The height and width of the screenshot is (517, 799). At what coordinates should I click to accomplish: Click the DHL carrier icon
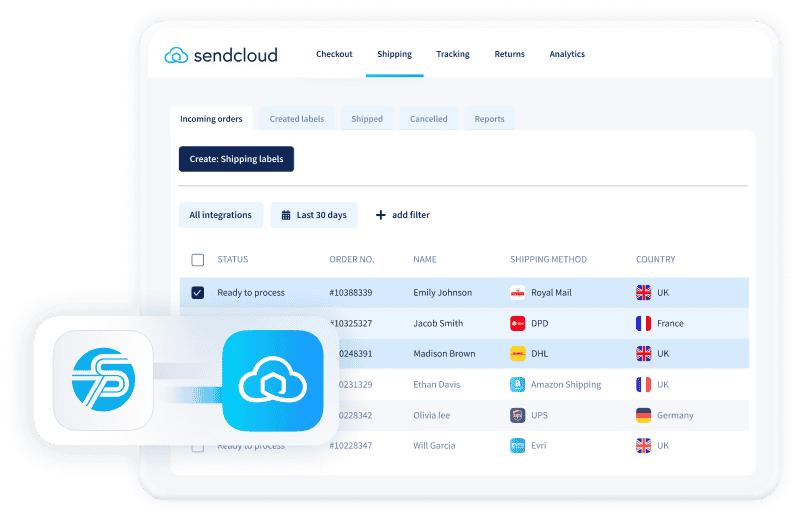click(517, 354)
